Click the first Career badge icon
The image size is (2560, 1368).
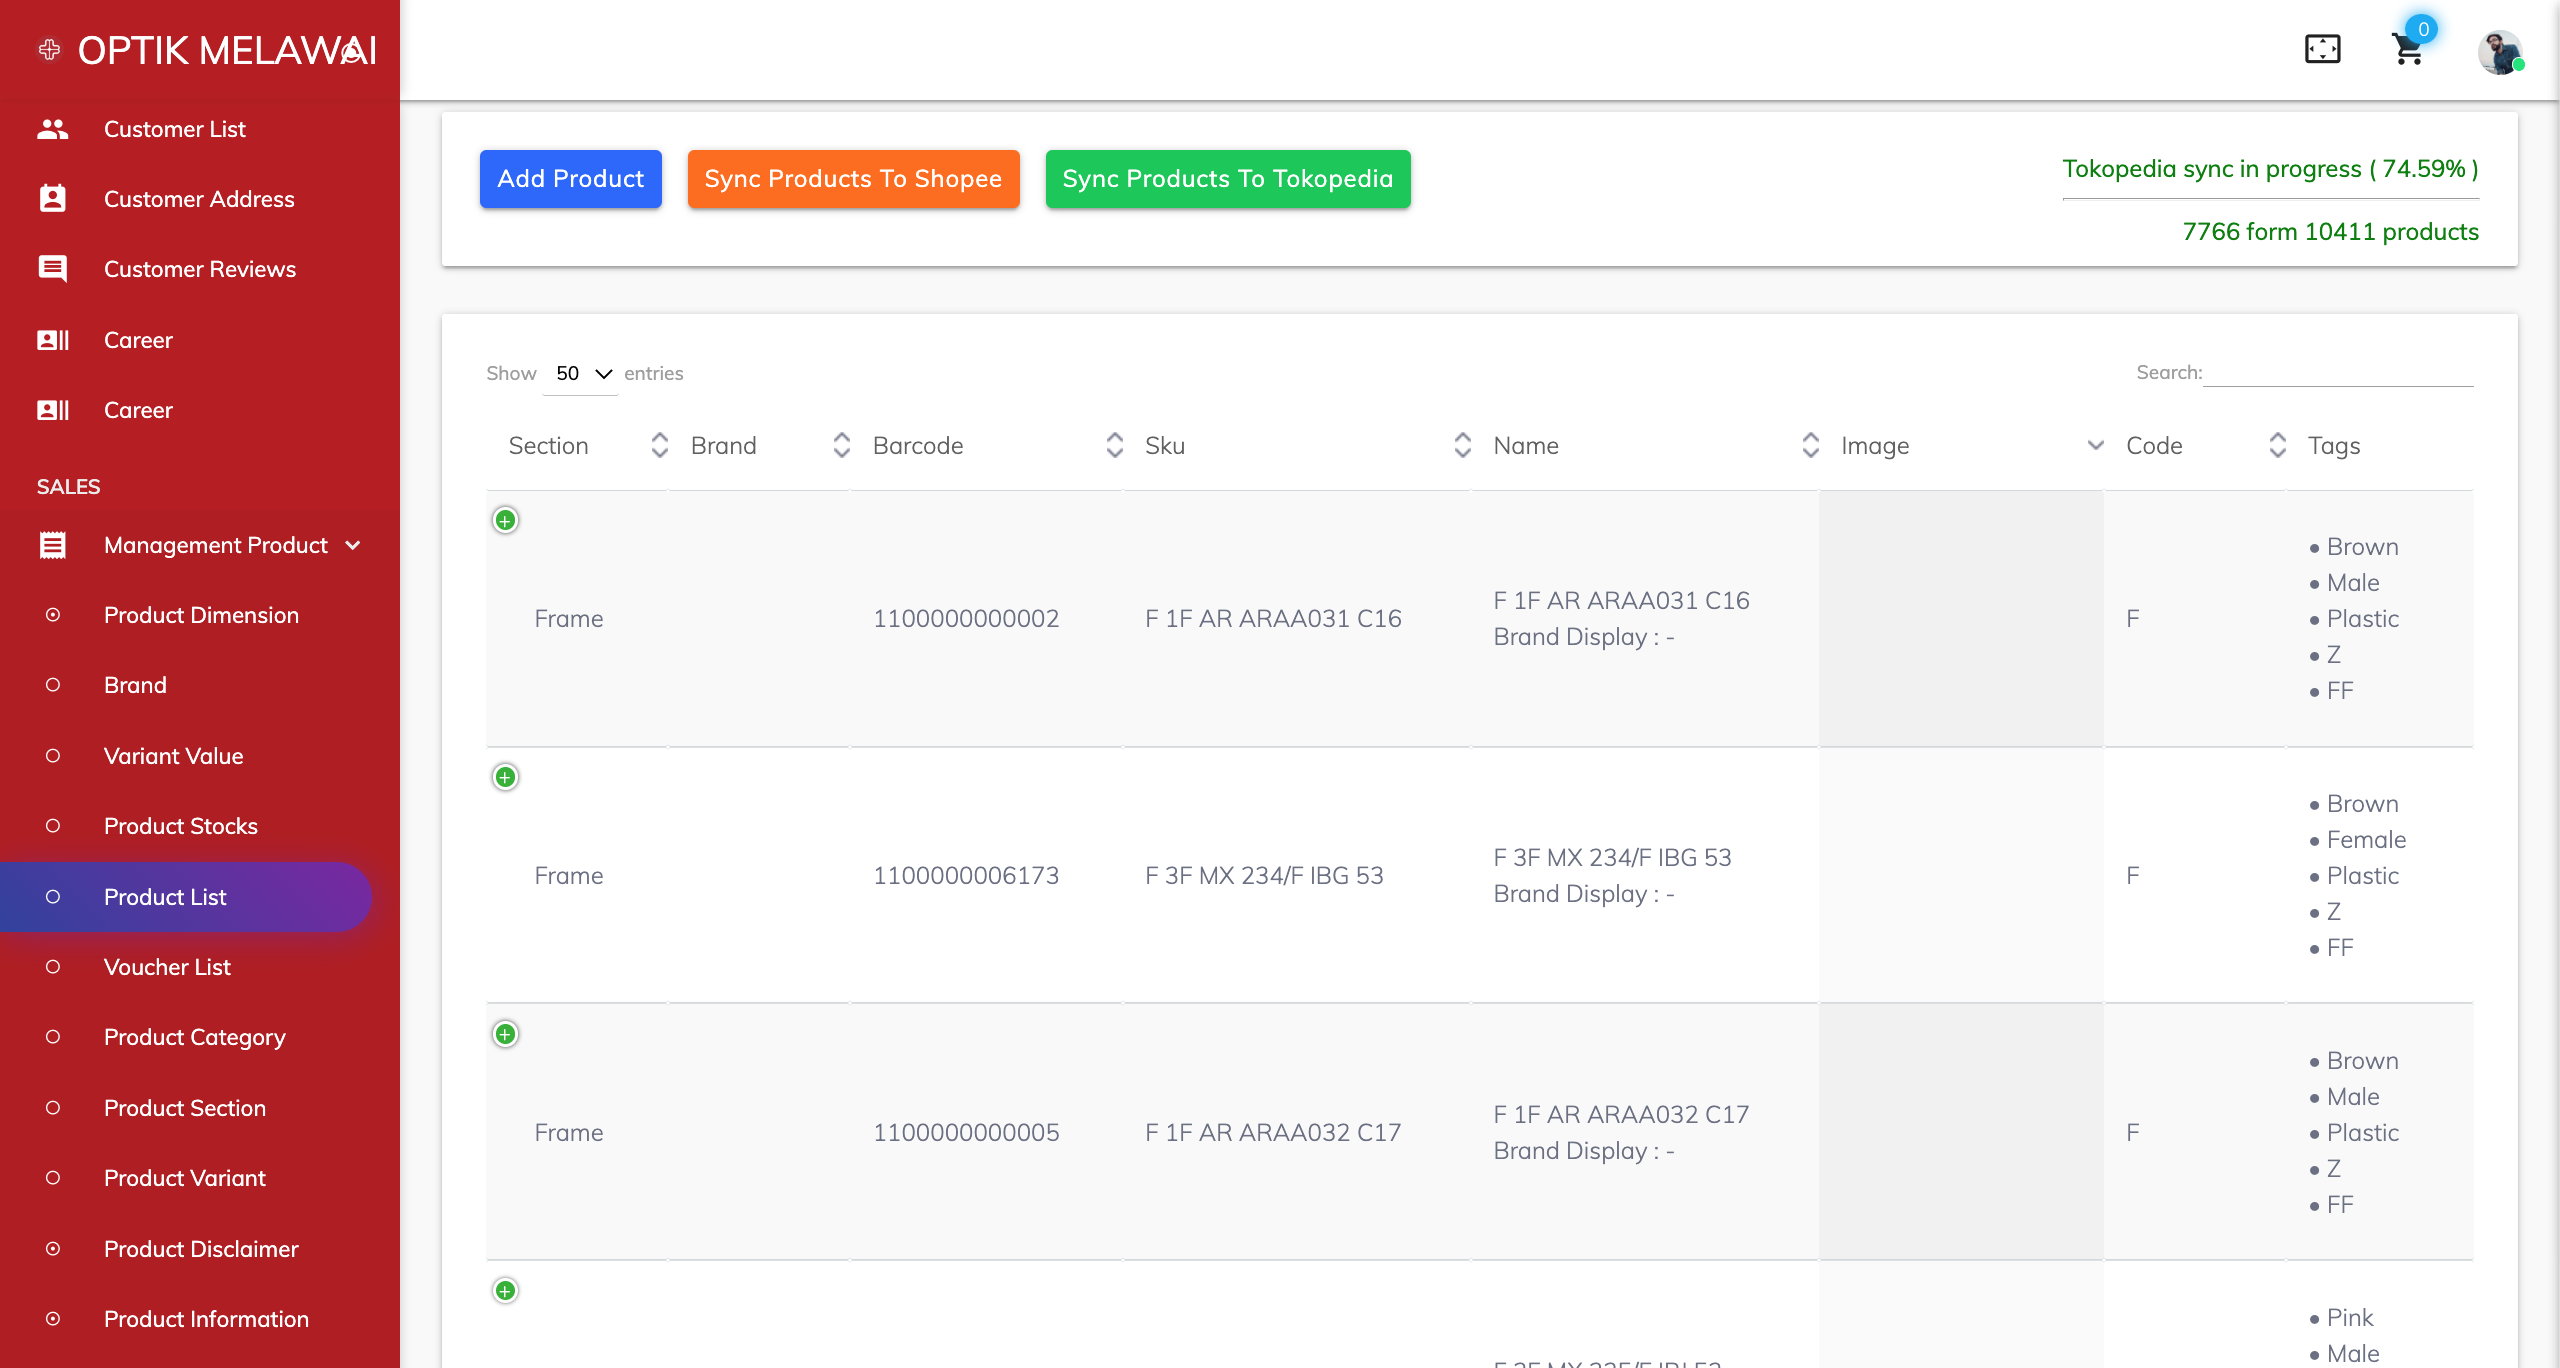(x=53, y=340)
